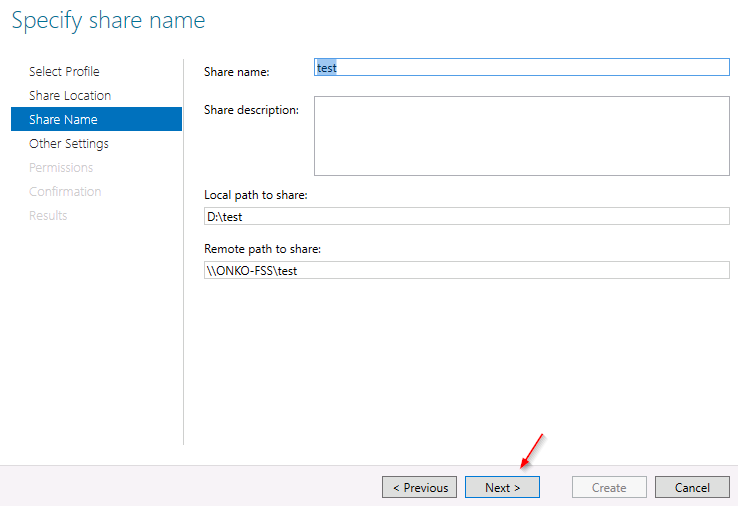Click in the Share name field containing test
The image size is (738, 506).
tap(521, 67)
